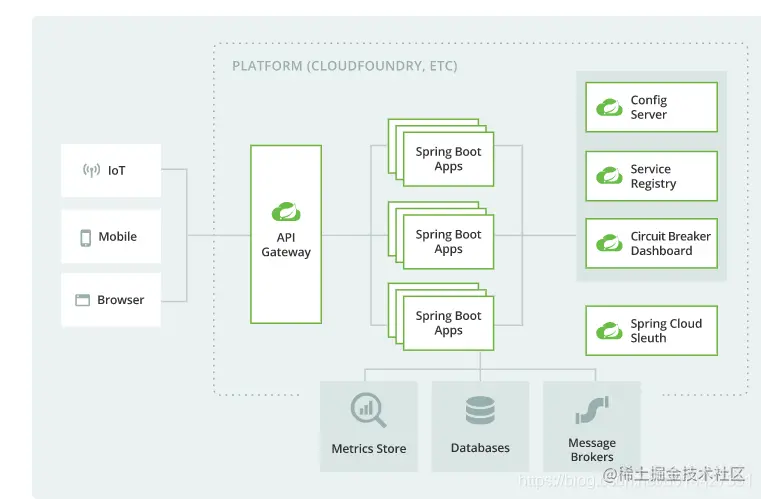Click the PLATFORM (CLOUDFOUNDRY, ETC) heading
The width and height of the screenshot is (761, 499).
345,66
